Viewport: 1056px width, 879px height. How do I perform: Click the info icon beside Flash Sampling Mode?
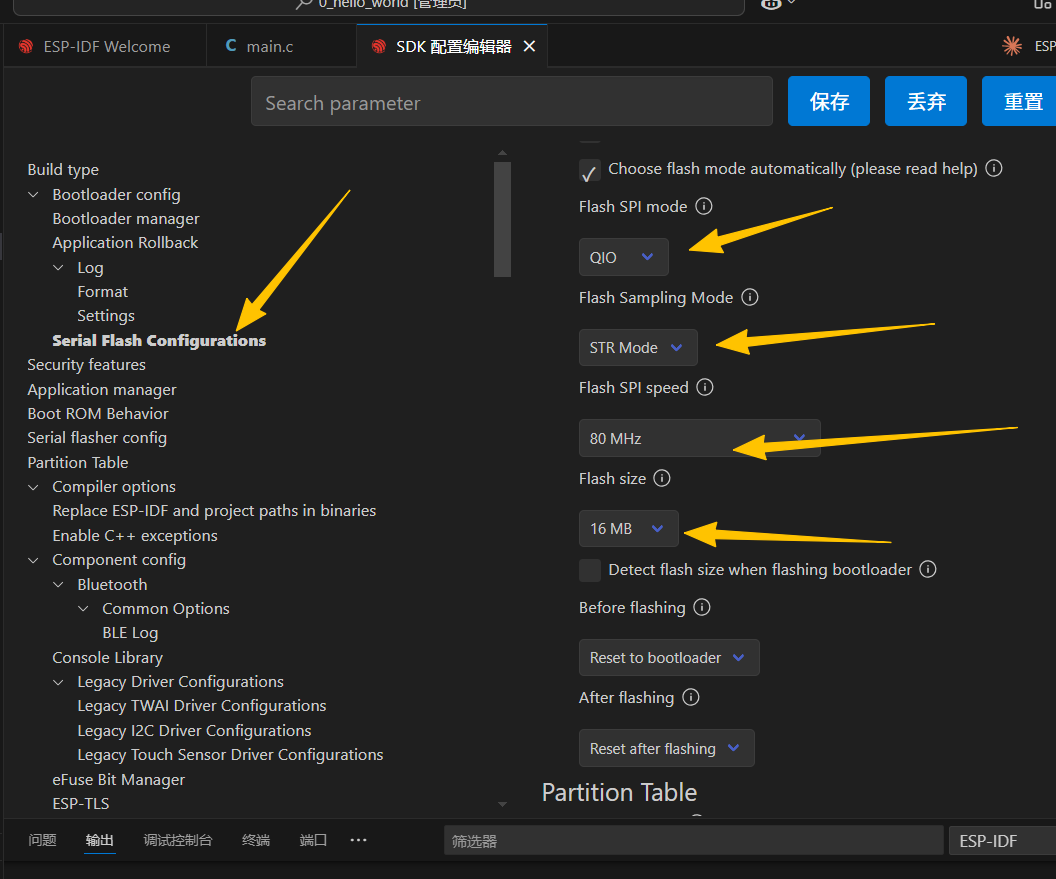[x=750, y=297]
